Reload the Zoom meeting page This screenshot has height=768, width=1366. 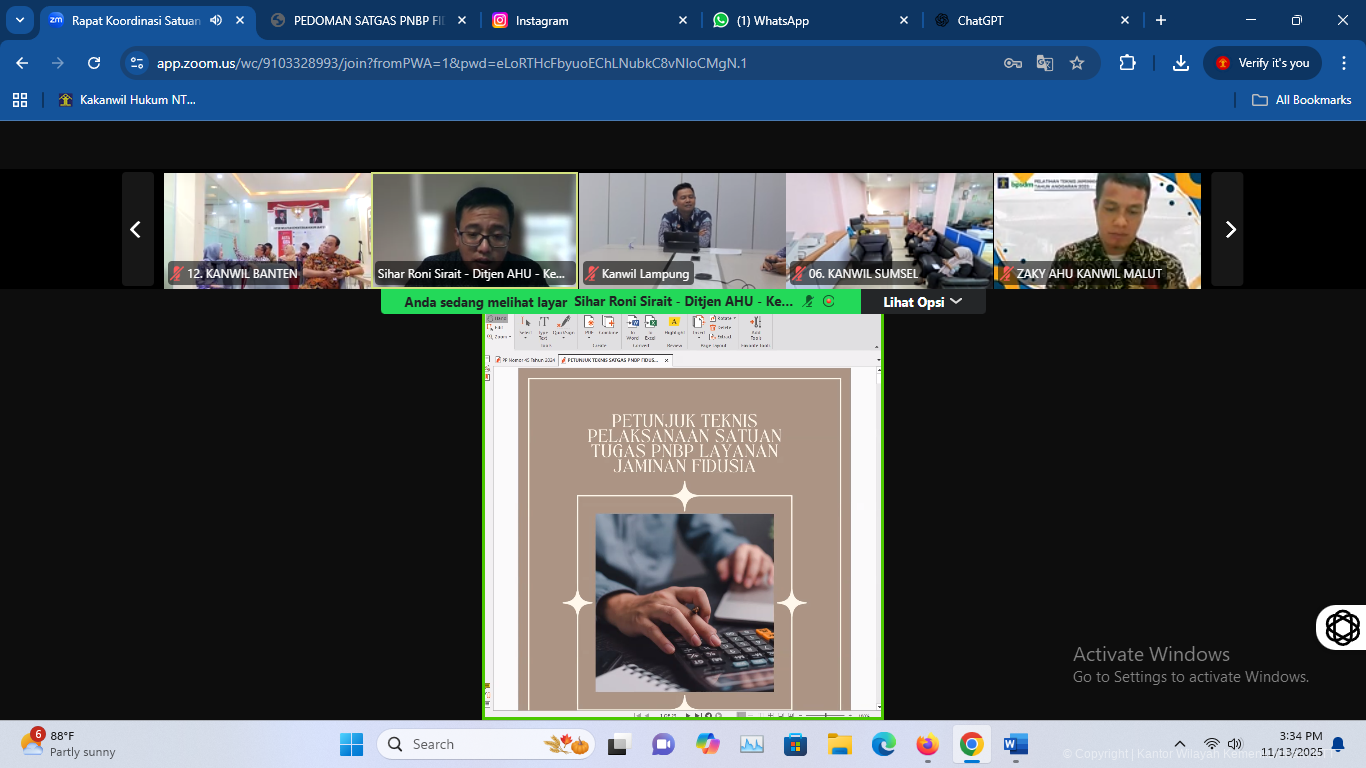tap(94, 63)
